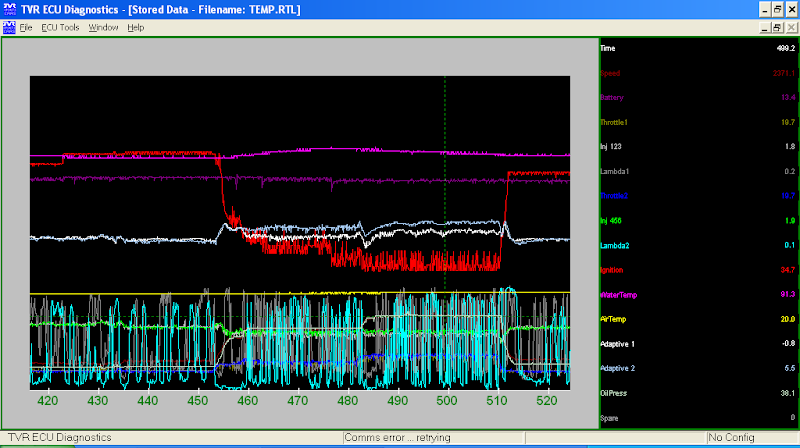
Task: Restore down the main application window
Action: 778,9
